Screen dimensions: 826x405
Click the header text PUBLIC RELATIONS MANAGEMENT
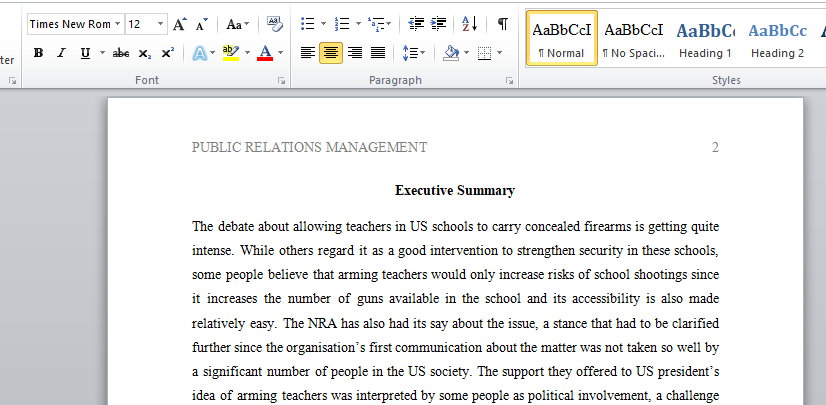[x=310, y=147]
